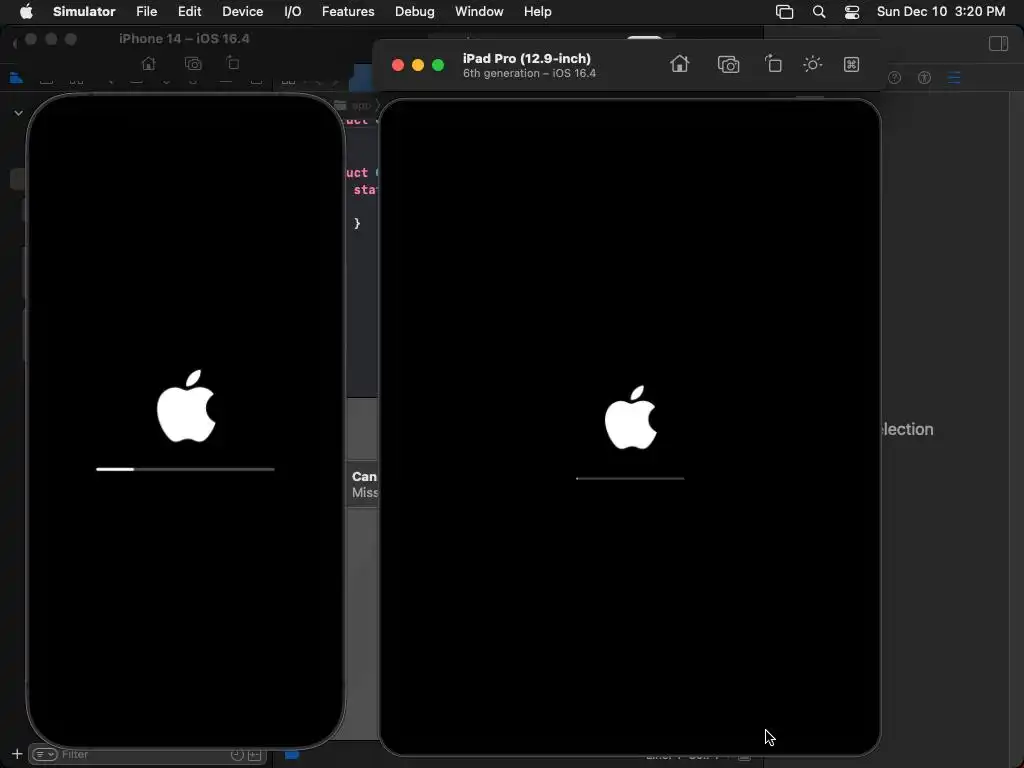Open Xcode Accessibility inspector icon
This screenshot has width=1024, height=768.
(924, 78)
